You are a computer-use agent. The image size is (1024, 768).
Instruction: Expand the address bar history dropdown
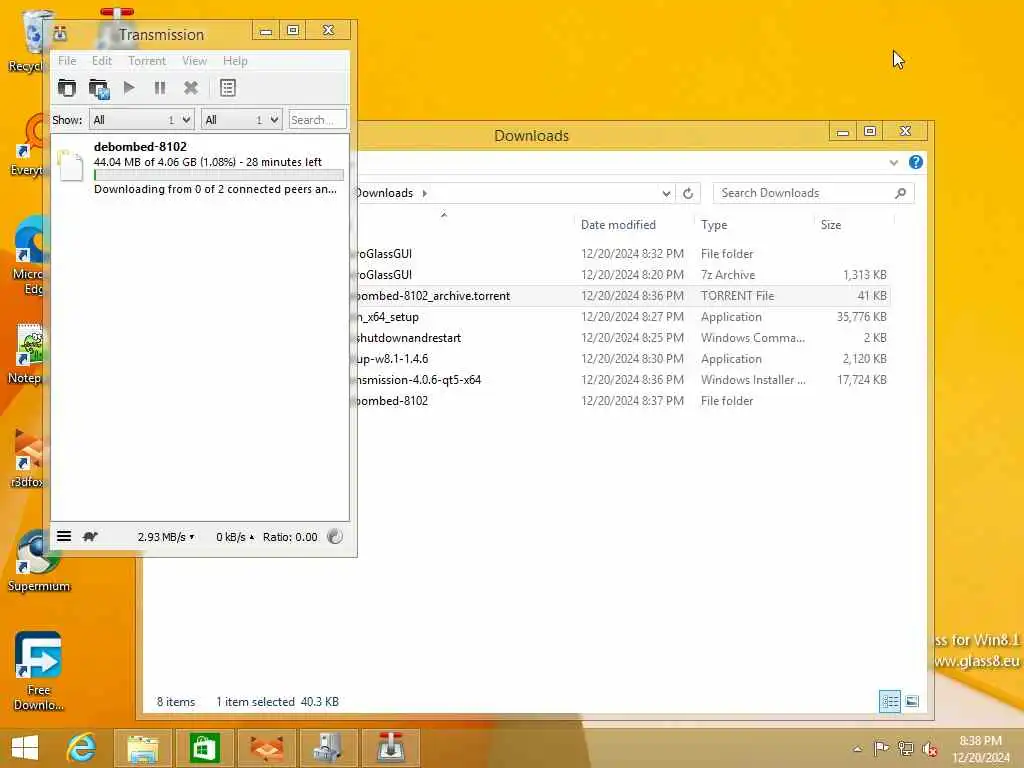pyautogui.click(x=665, y=193)
